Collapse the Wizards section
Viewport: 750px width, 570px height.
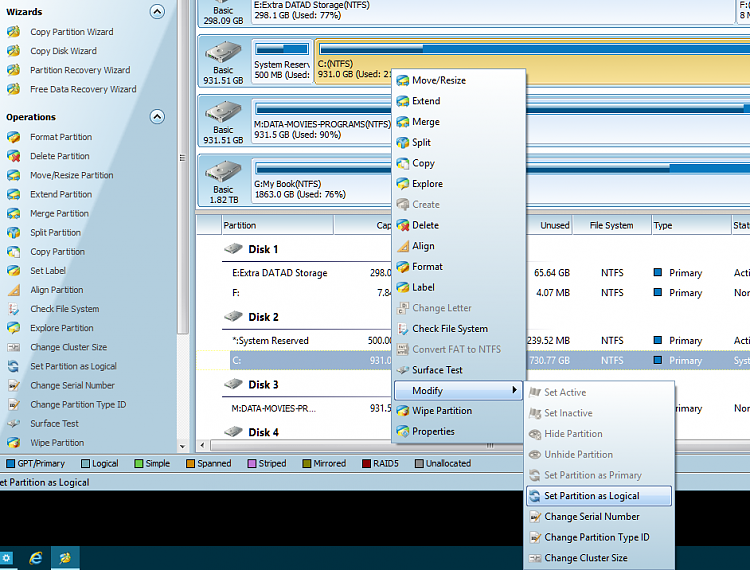(x=157, y=11)
